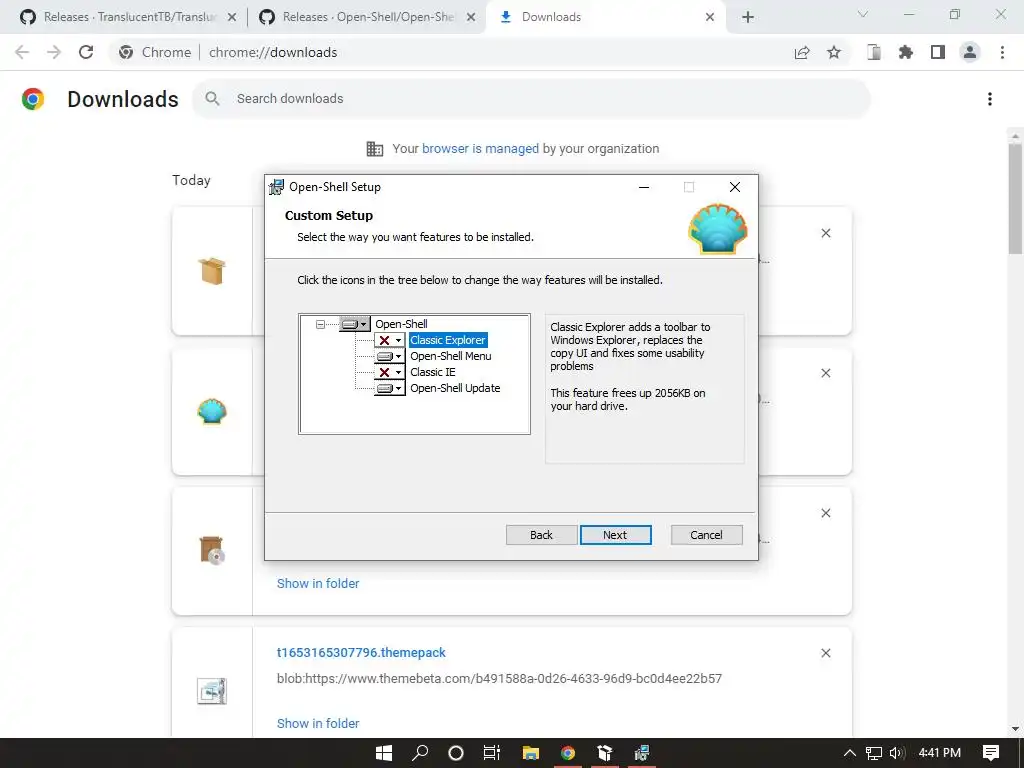
Task: Remove the third download from list
Action: [x=826, y=513]
